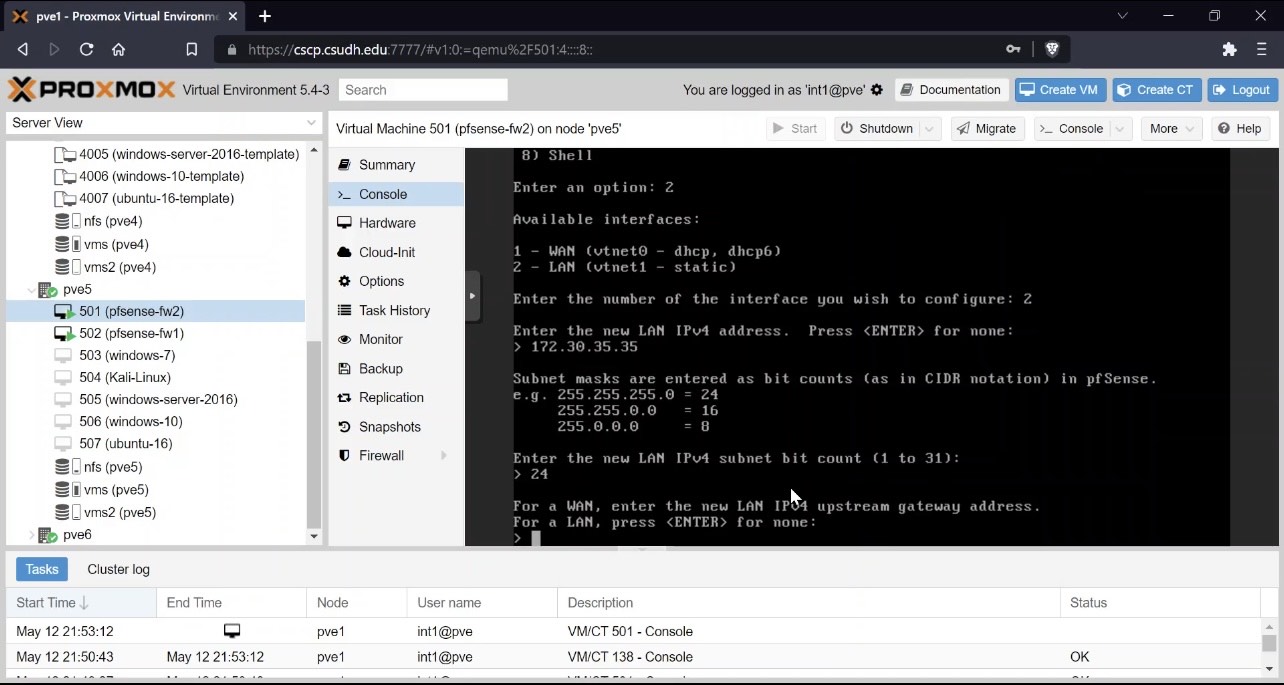The width and height of the screenshot is (1284, 685).
Task: Open the browser hamburger menu
Action: tap(1262, 49)
